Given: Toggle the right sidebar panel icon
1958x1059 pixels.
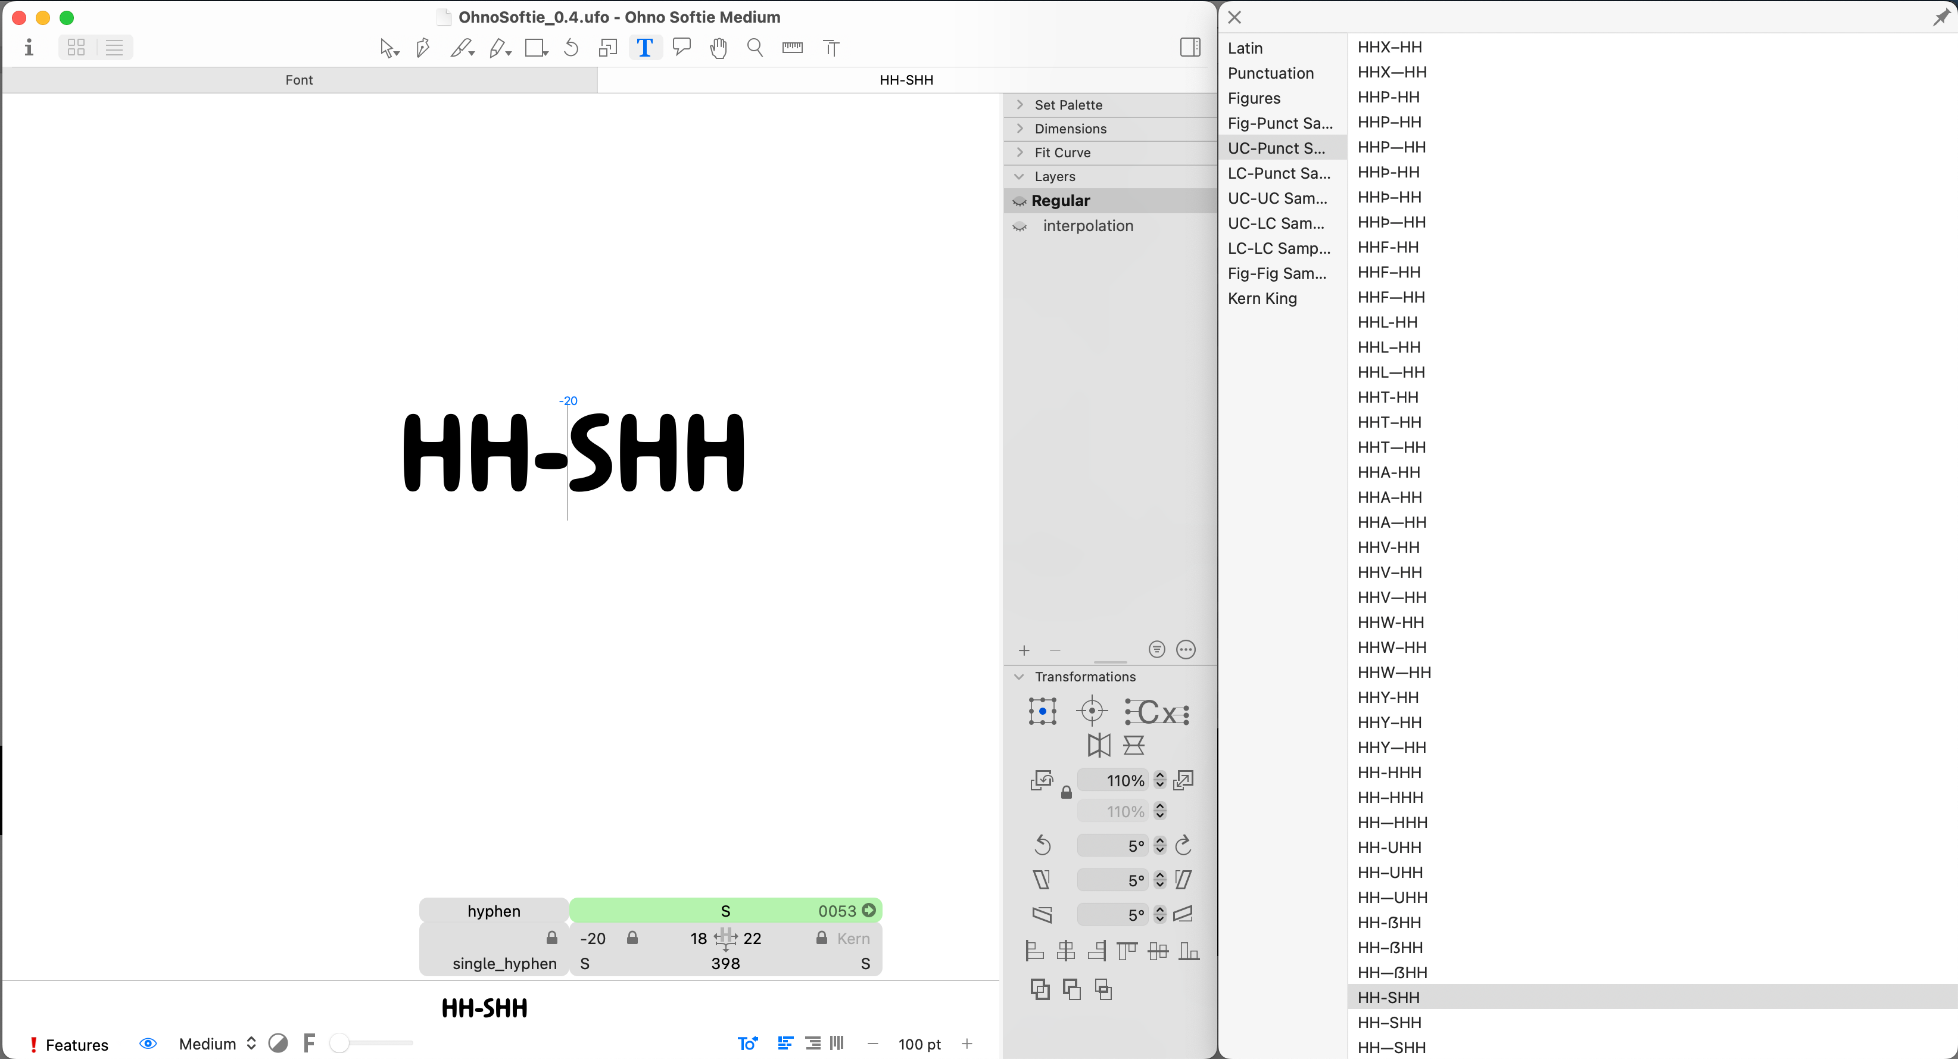Looking at the screenshot, I should [x=1190, y=47].
